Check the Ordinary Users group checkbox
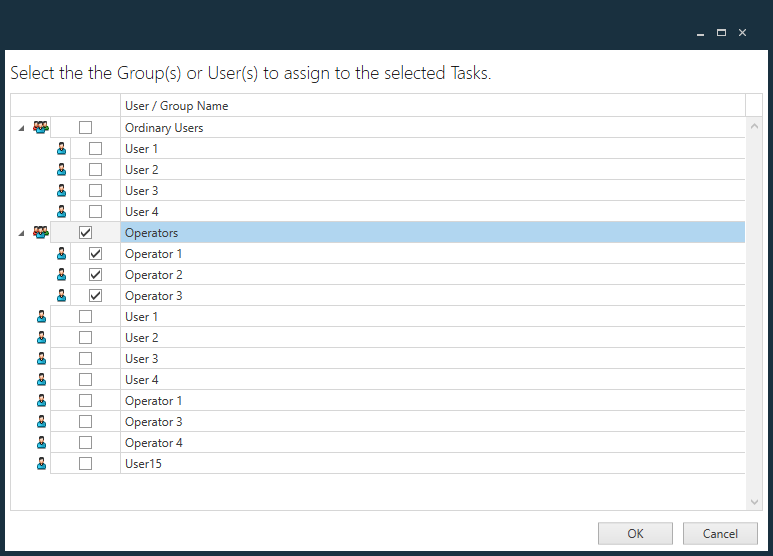 (x=86, y=128)
